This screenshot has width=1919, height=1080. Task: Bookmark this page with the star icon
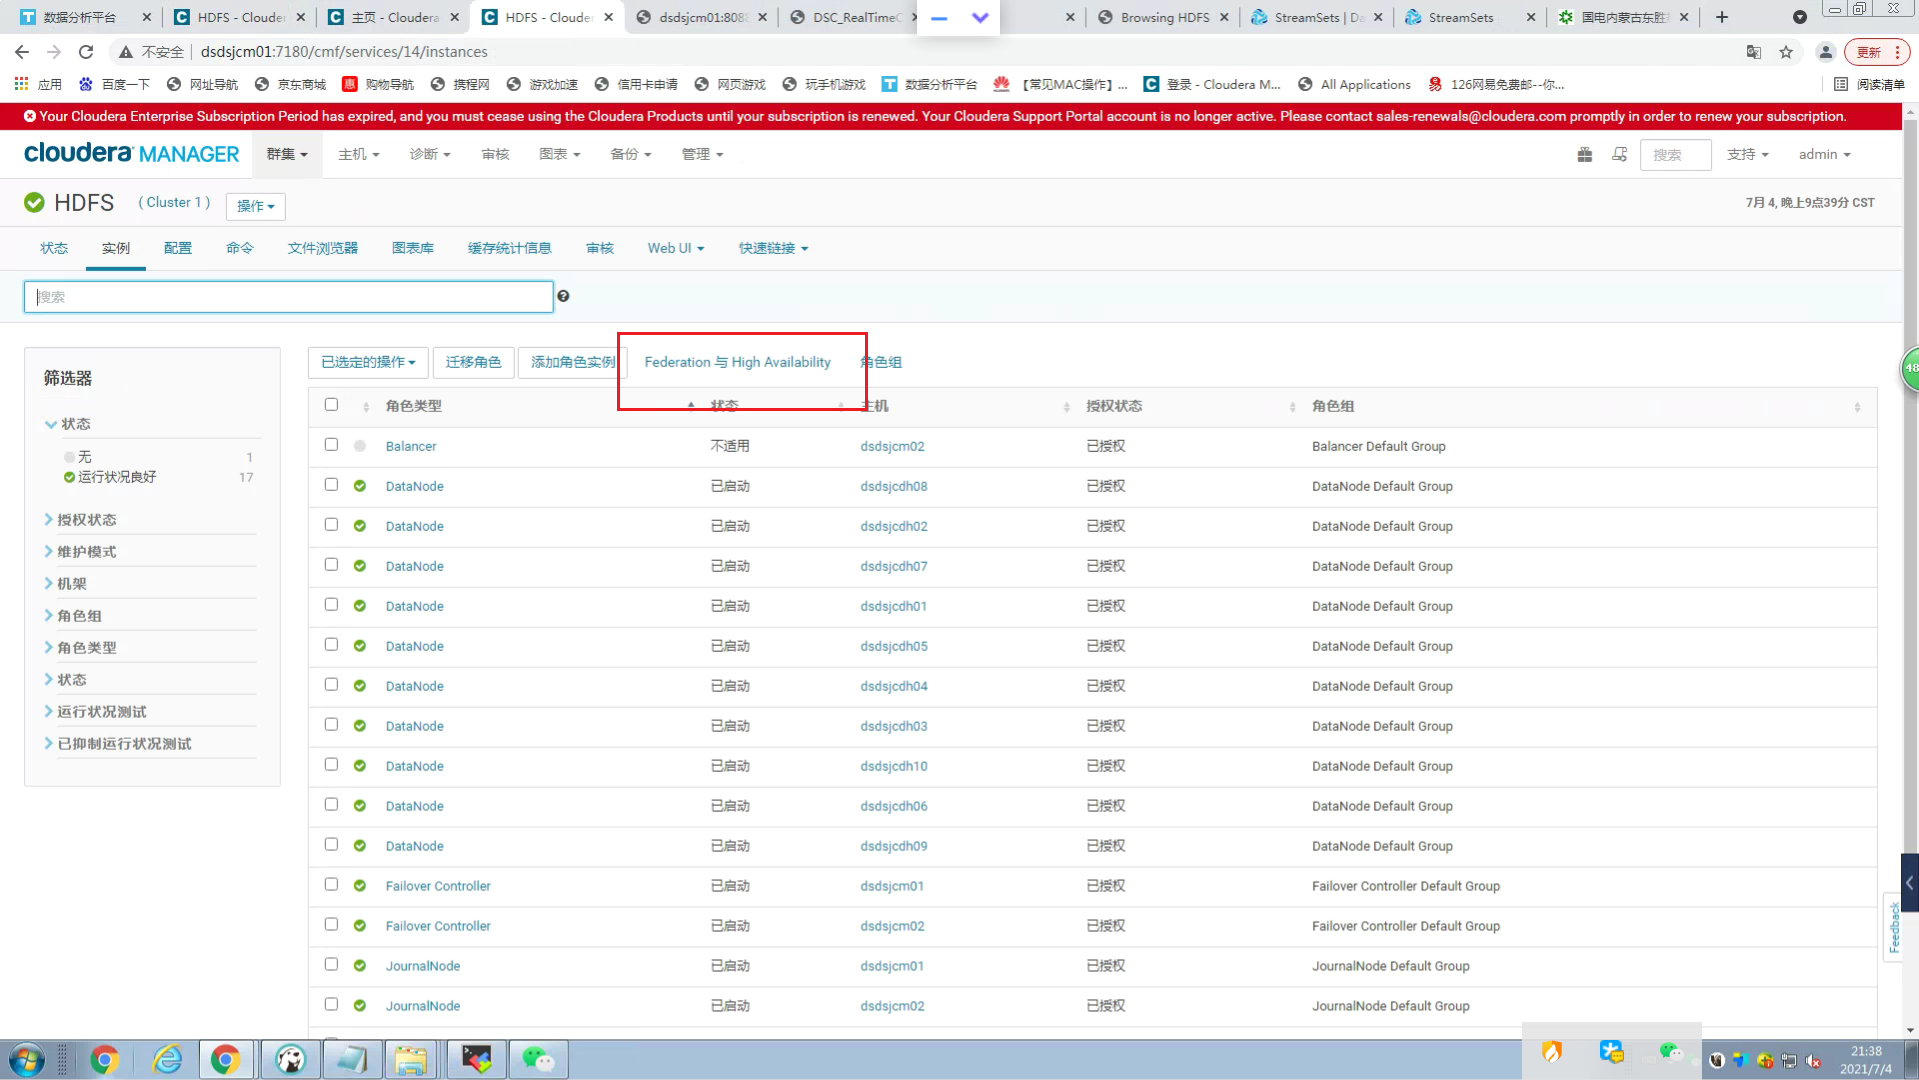pyautogui.click(x=1786, y=52)
